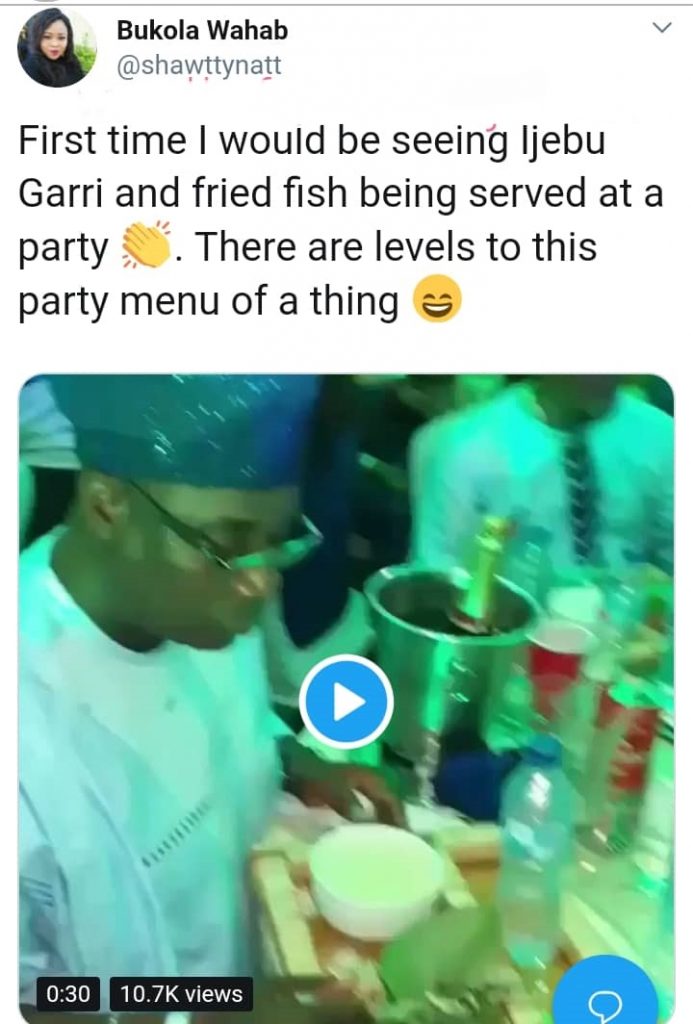Click the grinning face emoji

click(x=437, y=300)
